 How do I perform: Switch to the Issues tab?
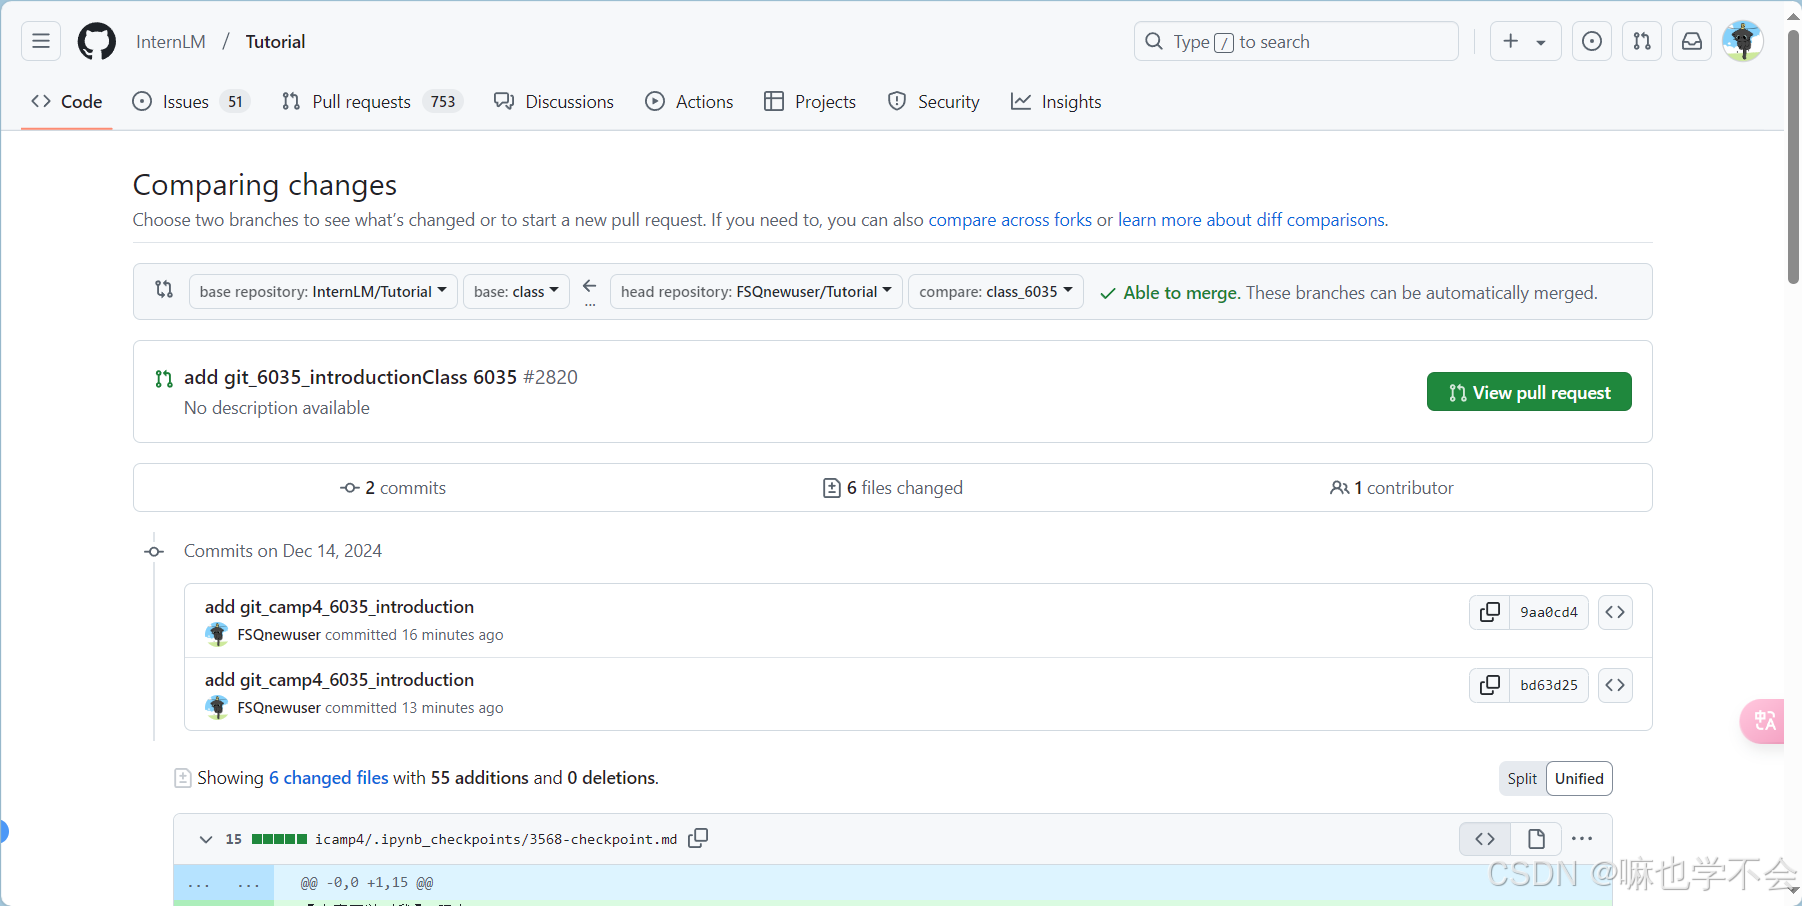(x=191, y=102)
